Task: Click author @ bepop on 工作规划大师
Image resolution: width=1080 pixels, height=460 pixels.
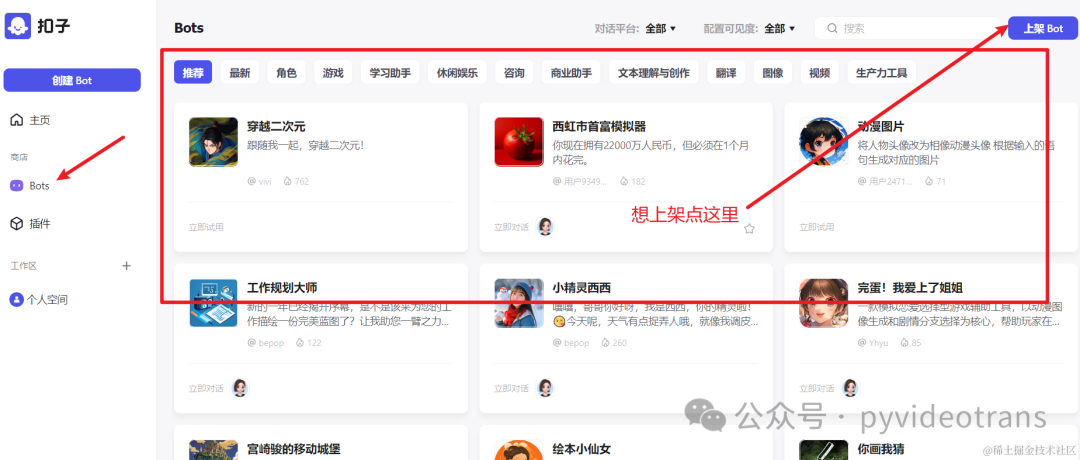Action: [266, 342]
